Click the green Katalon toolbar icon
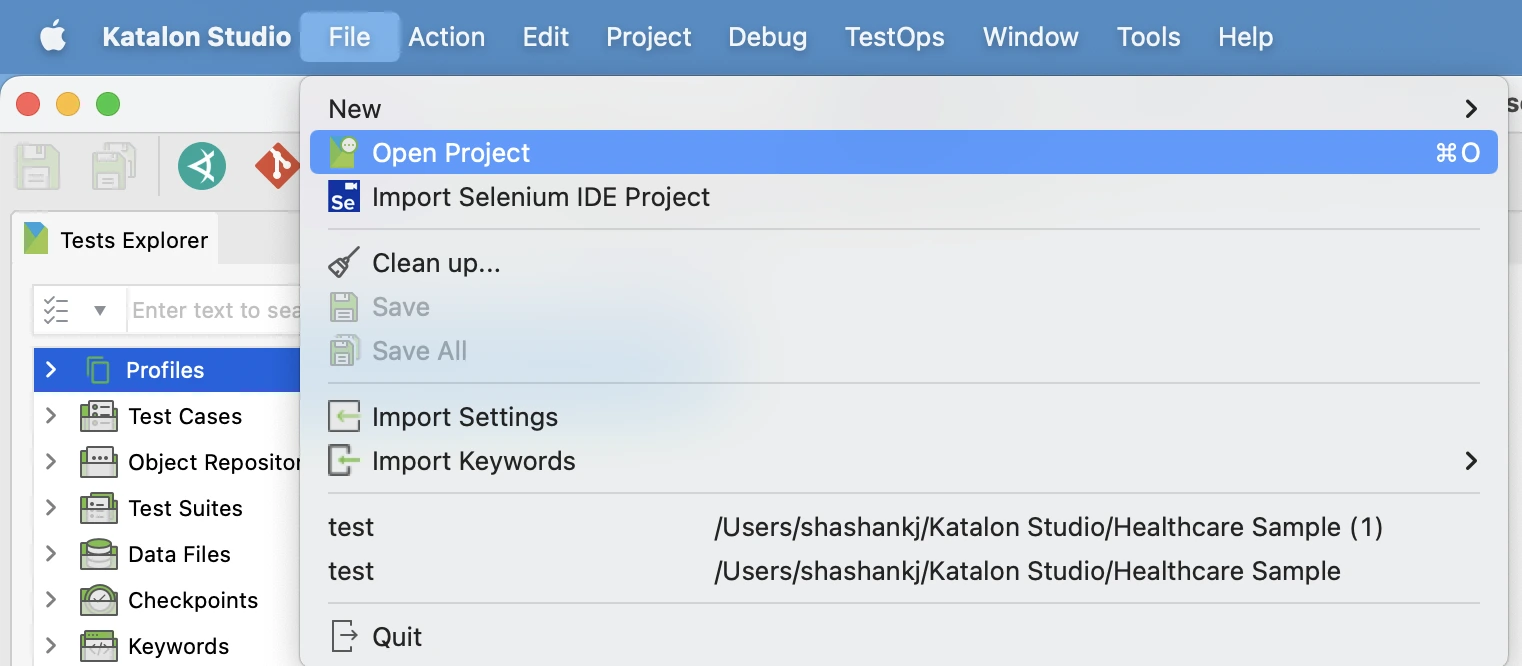Viewport: 1522px width, 666px height. pyautogui.click(x=202, y=166)
